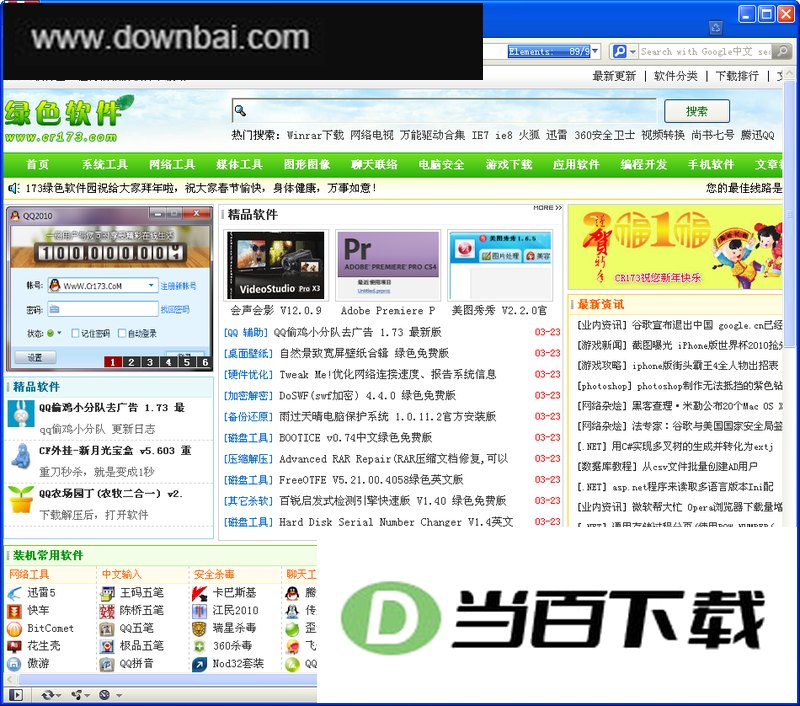Expand the WwW.Cr173.CoM account dropdown
Screen dimensions: 800x706
[x=151, y=285]
